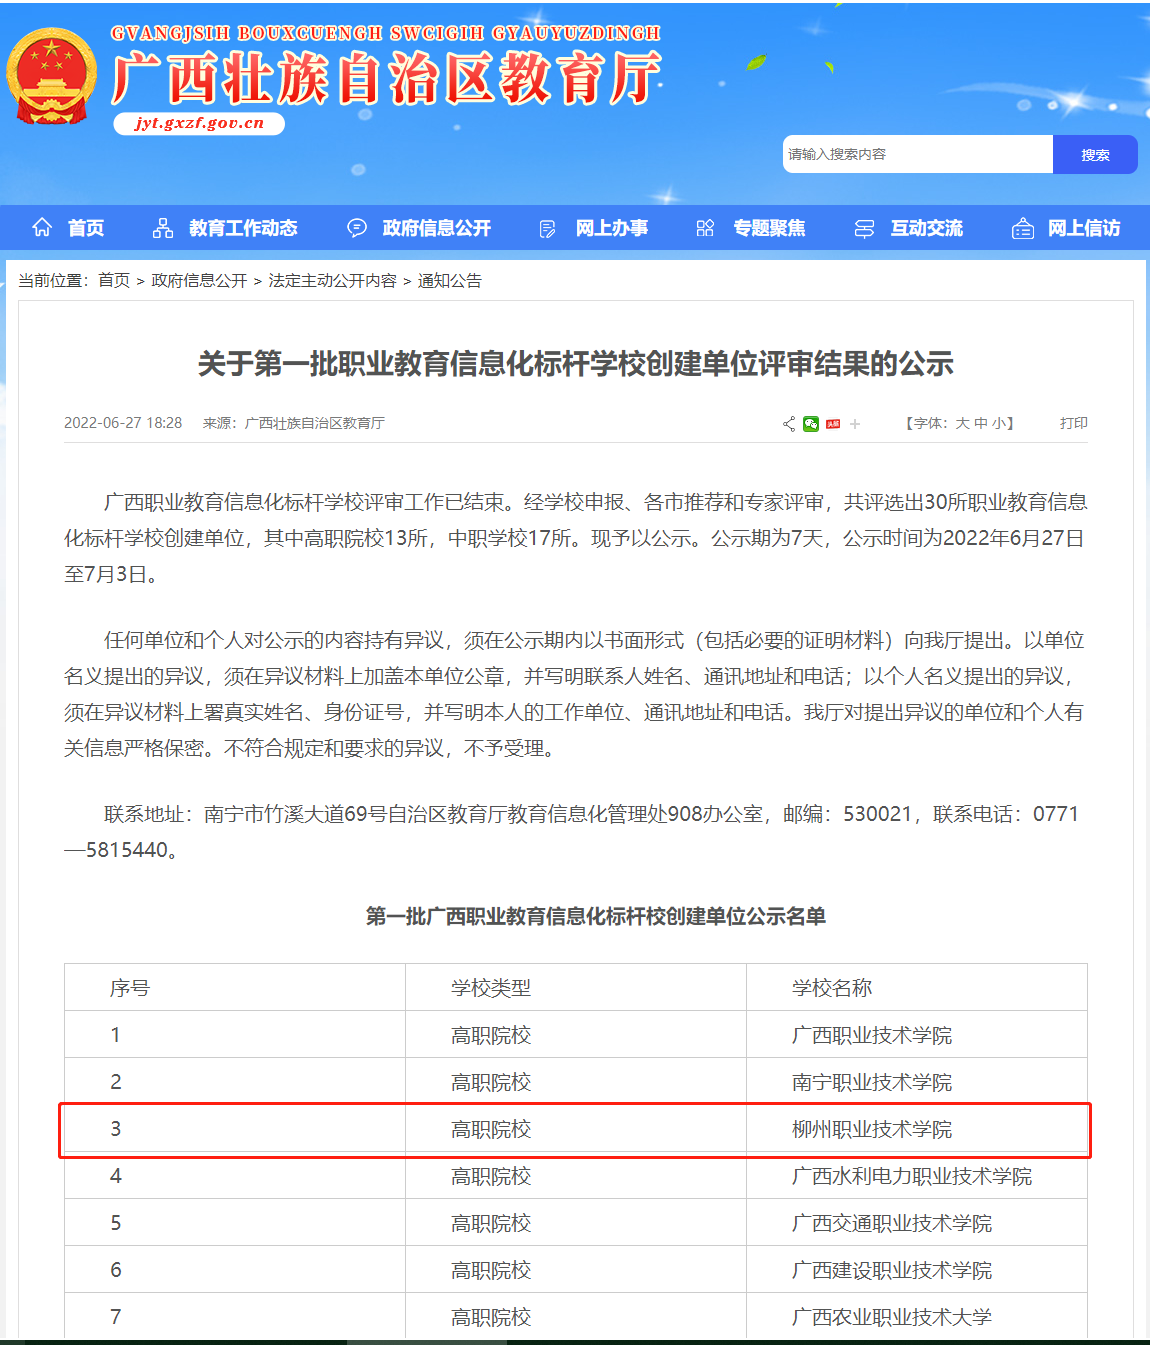The width and height of the screenshot is (1150, 1345).
Task: Click into the search input field
Action: (917, 154)
